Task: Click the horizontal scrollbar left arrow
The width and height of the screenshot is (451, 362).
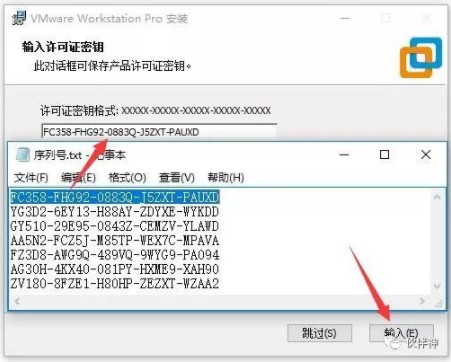Action: [x=17, y=301]
